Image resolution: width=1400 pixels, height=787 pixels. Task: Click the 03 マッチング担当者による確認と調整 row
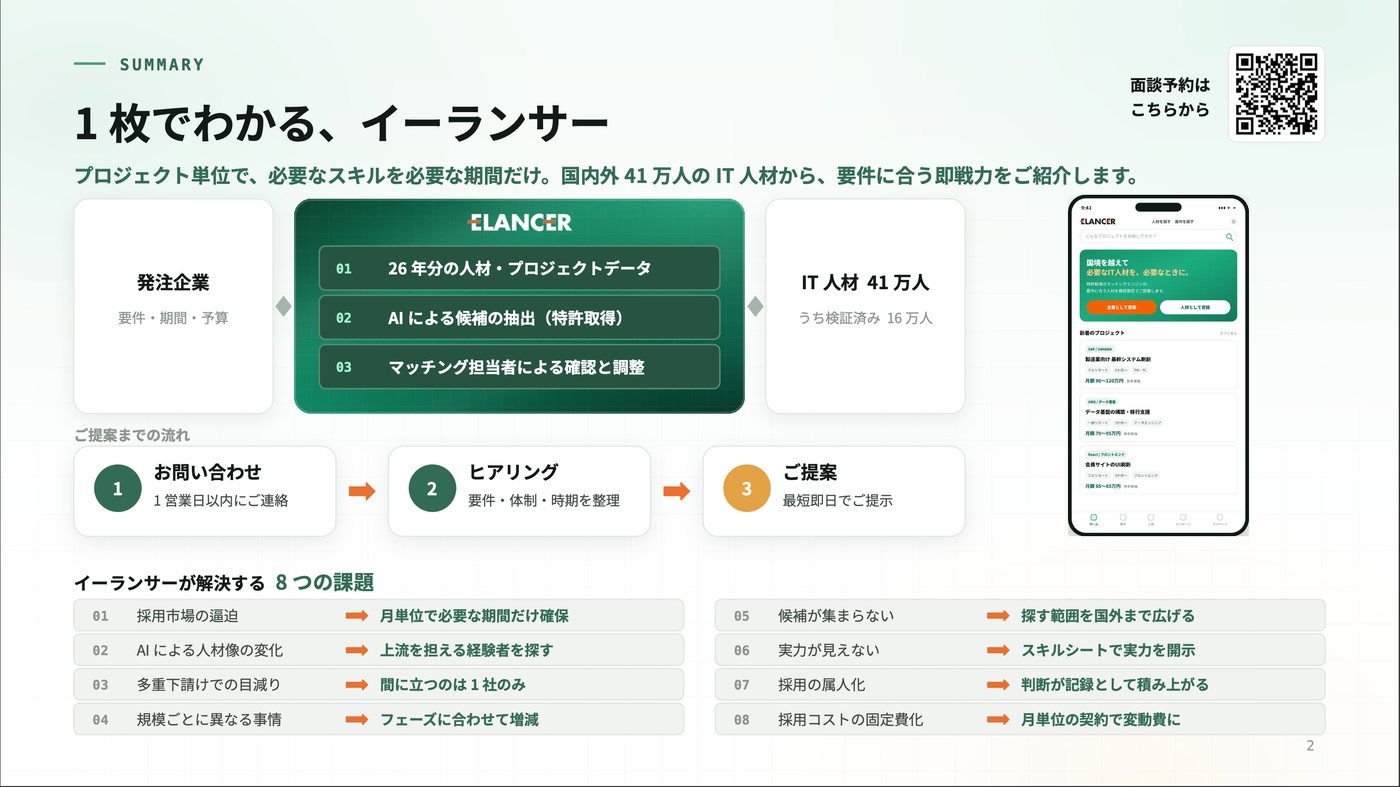pyautogui.click(x=519, y=367)
